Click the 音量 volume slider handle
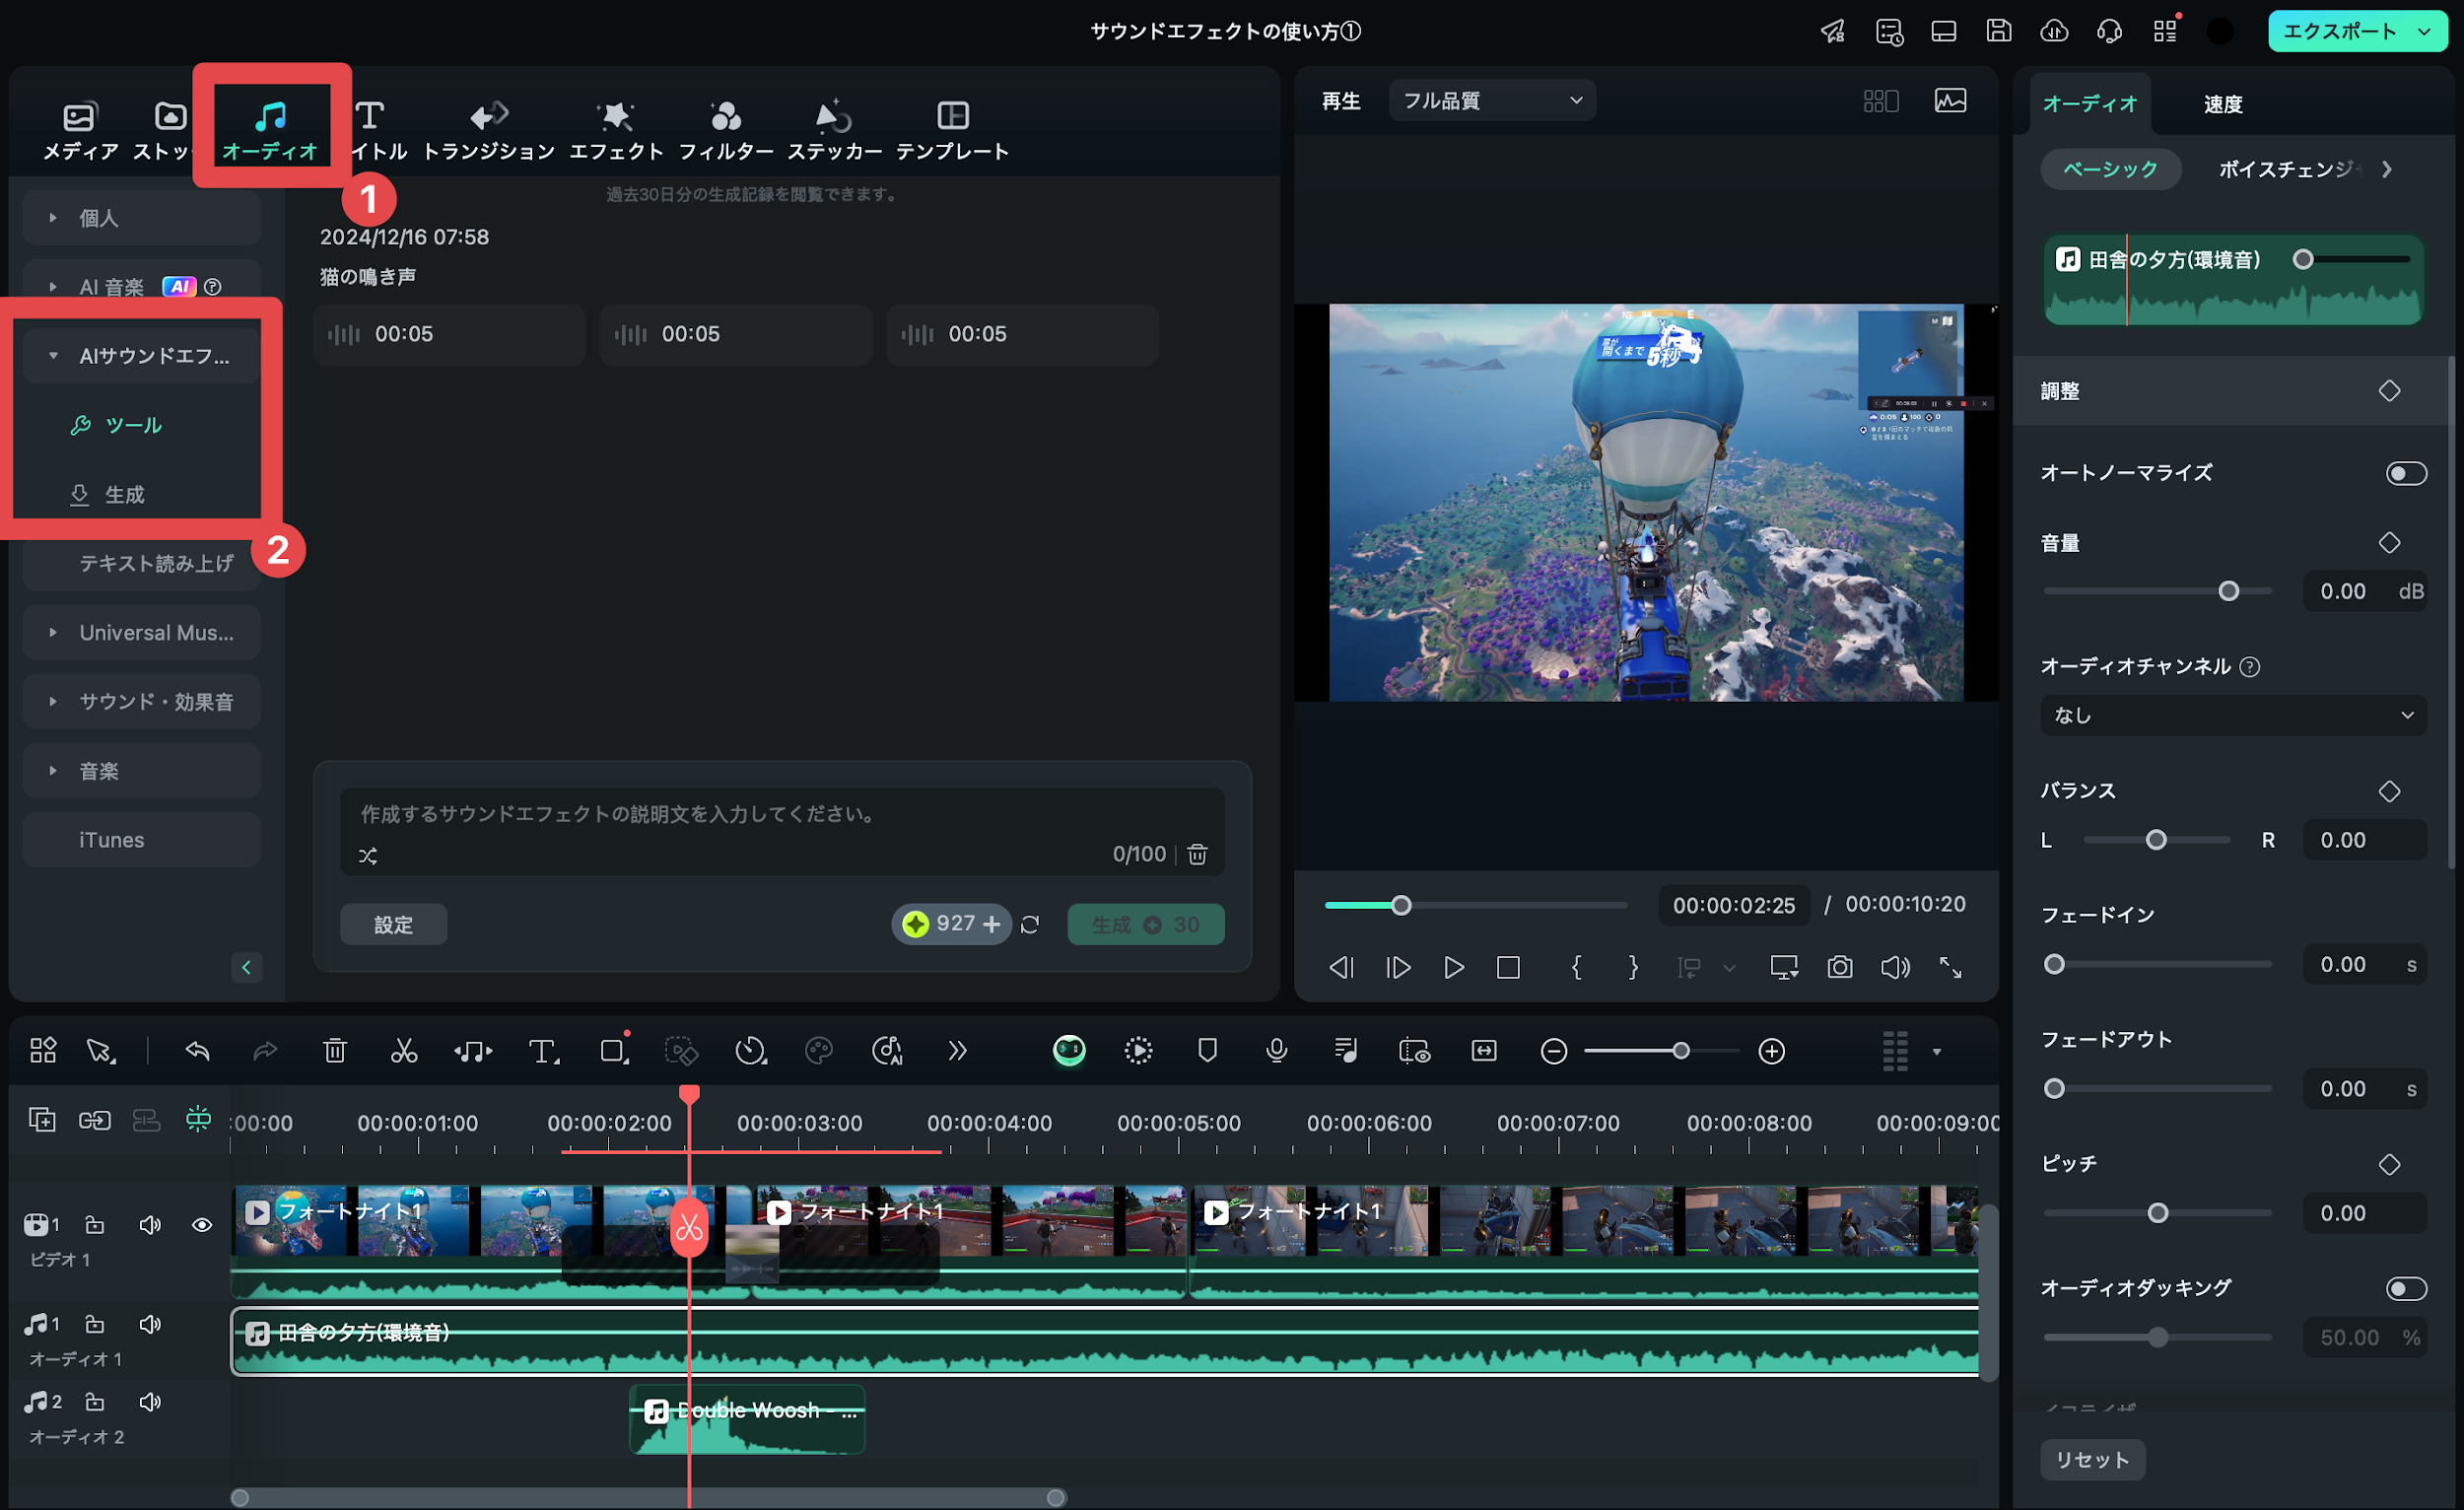This screenshot has height=1510, width=2464. pyautogui.click(x=2228, y=591)
